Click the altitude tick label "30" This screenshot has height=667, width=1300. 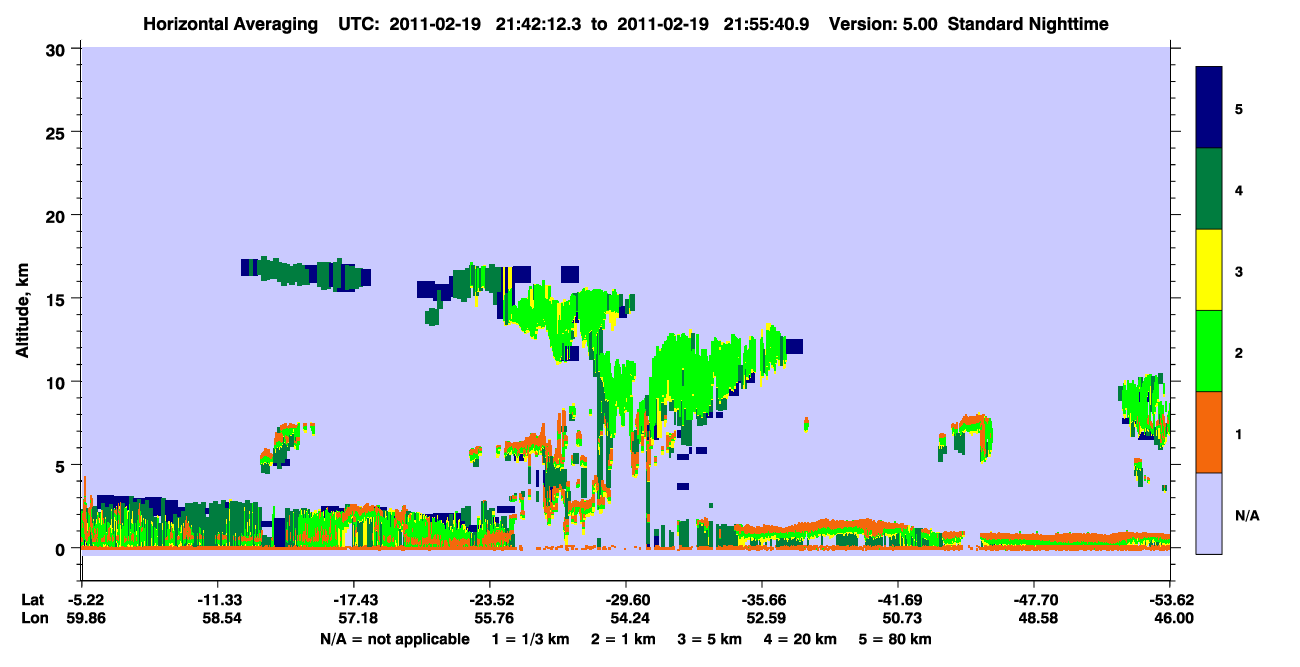tap(56, 49)
